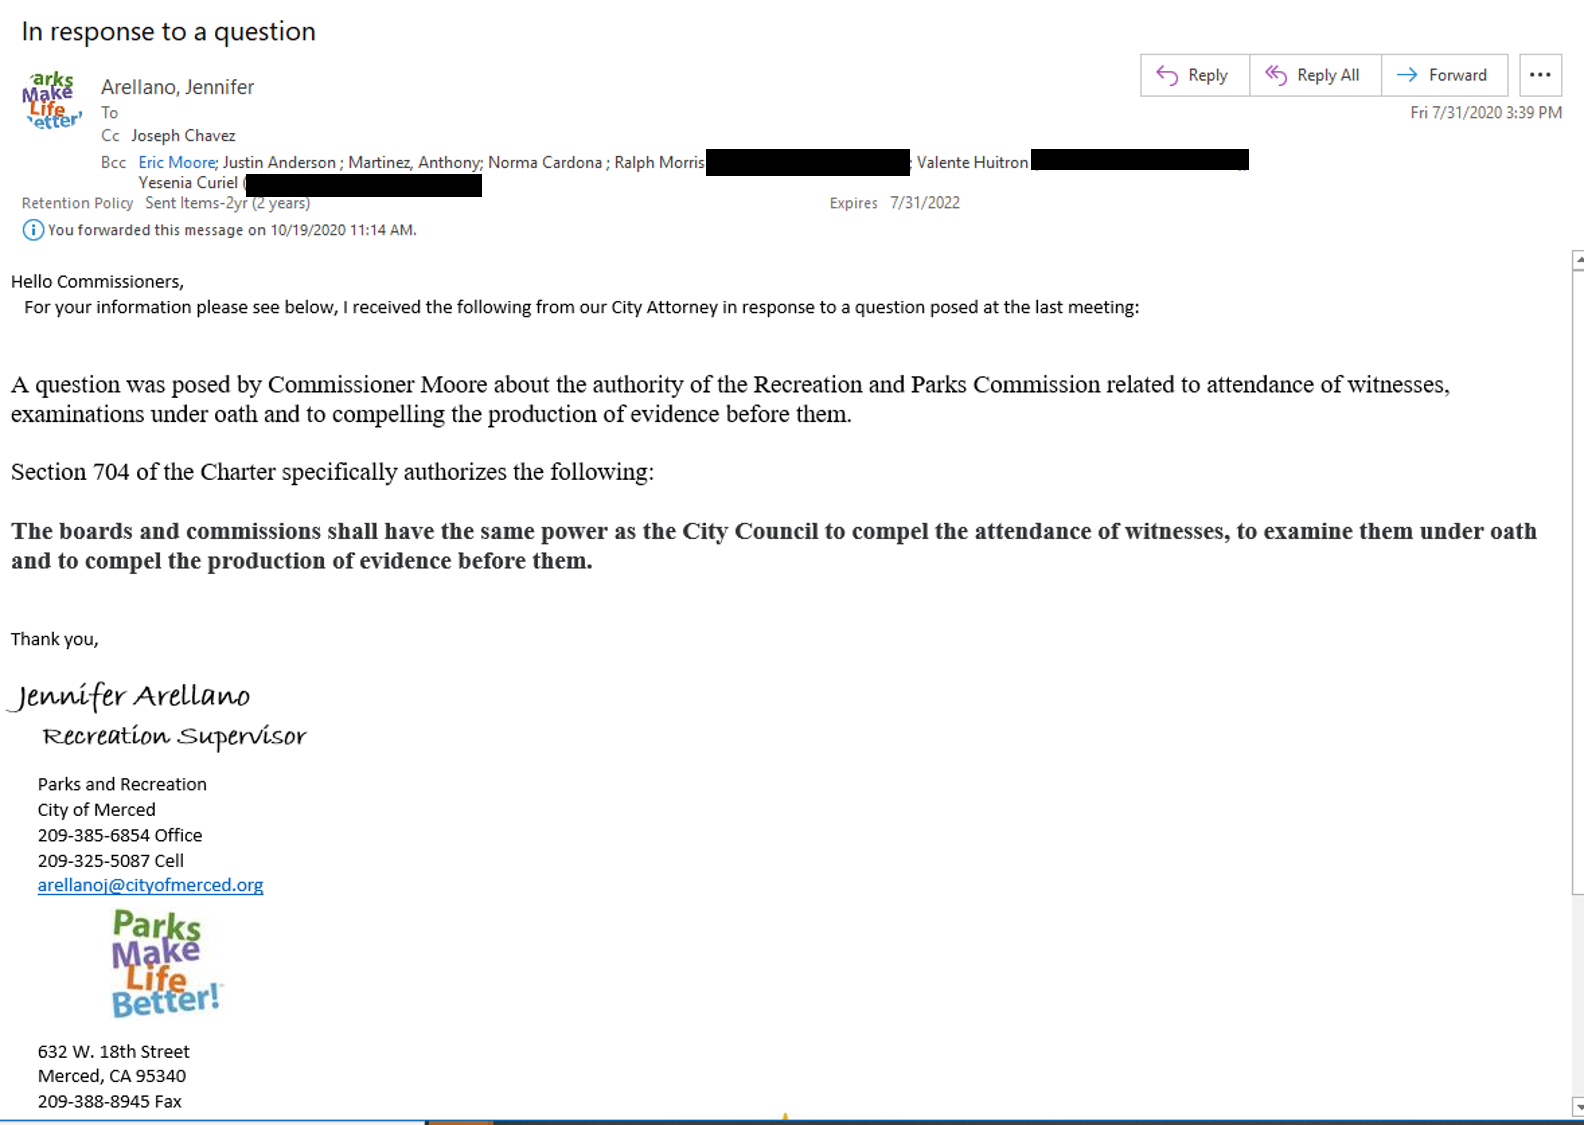Click the Reply button
This screenshot has width=1584, height=1125.
pyautogui.click(x=1194, y=75)
